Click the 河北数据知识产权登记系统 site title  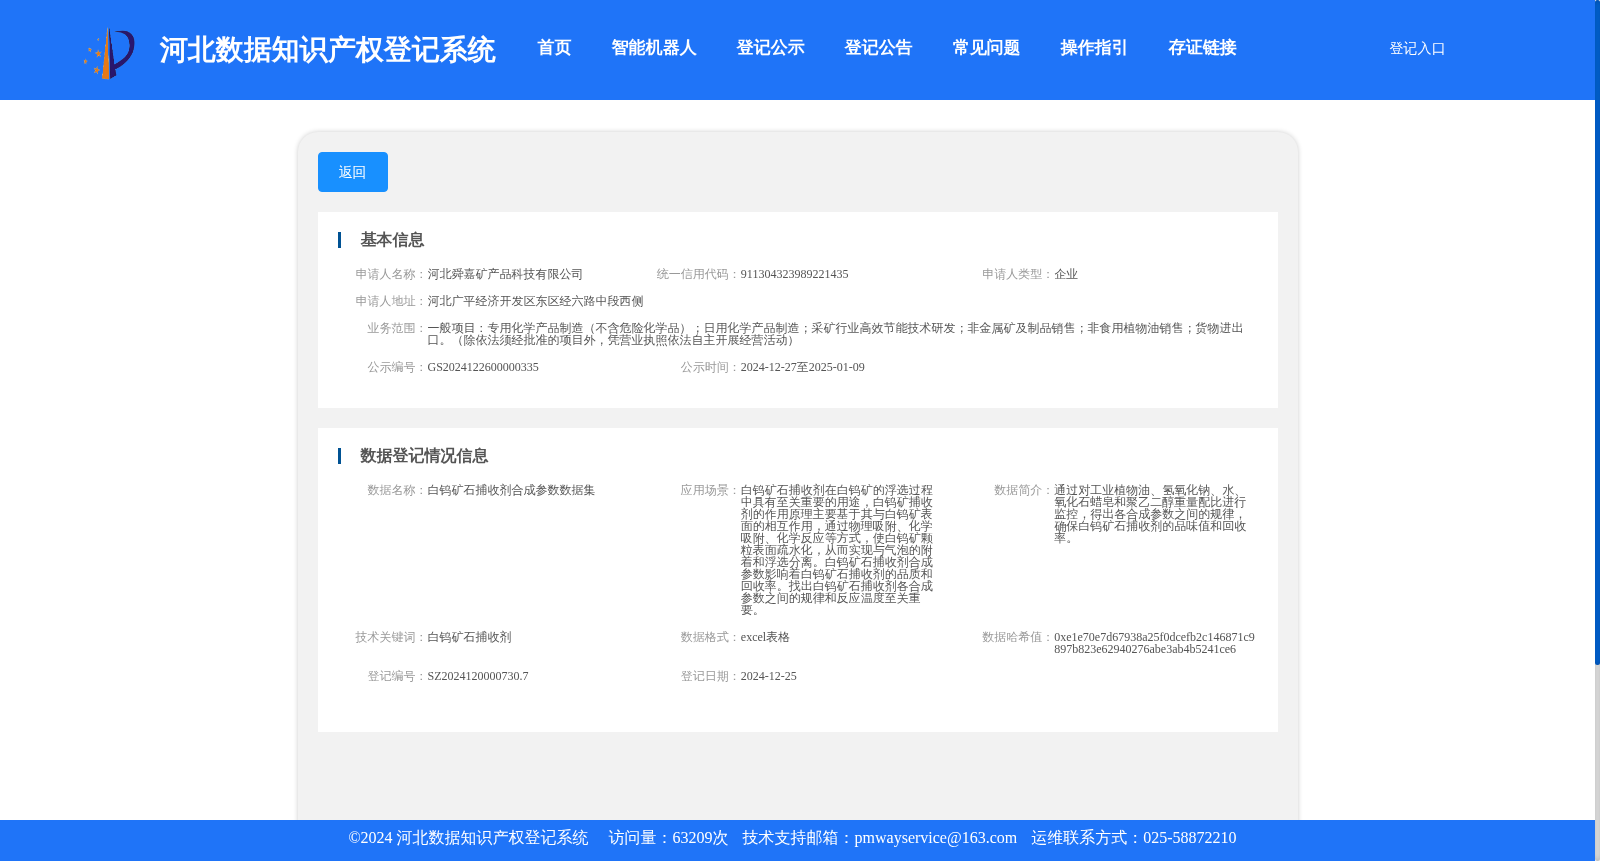tap(327, 50)
